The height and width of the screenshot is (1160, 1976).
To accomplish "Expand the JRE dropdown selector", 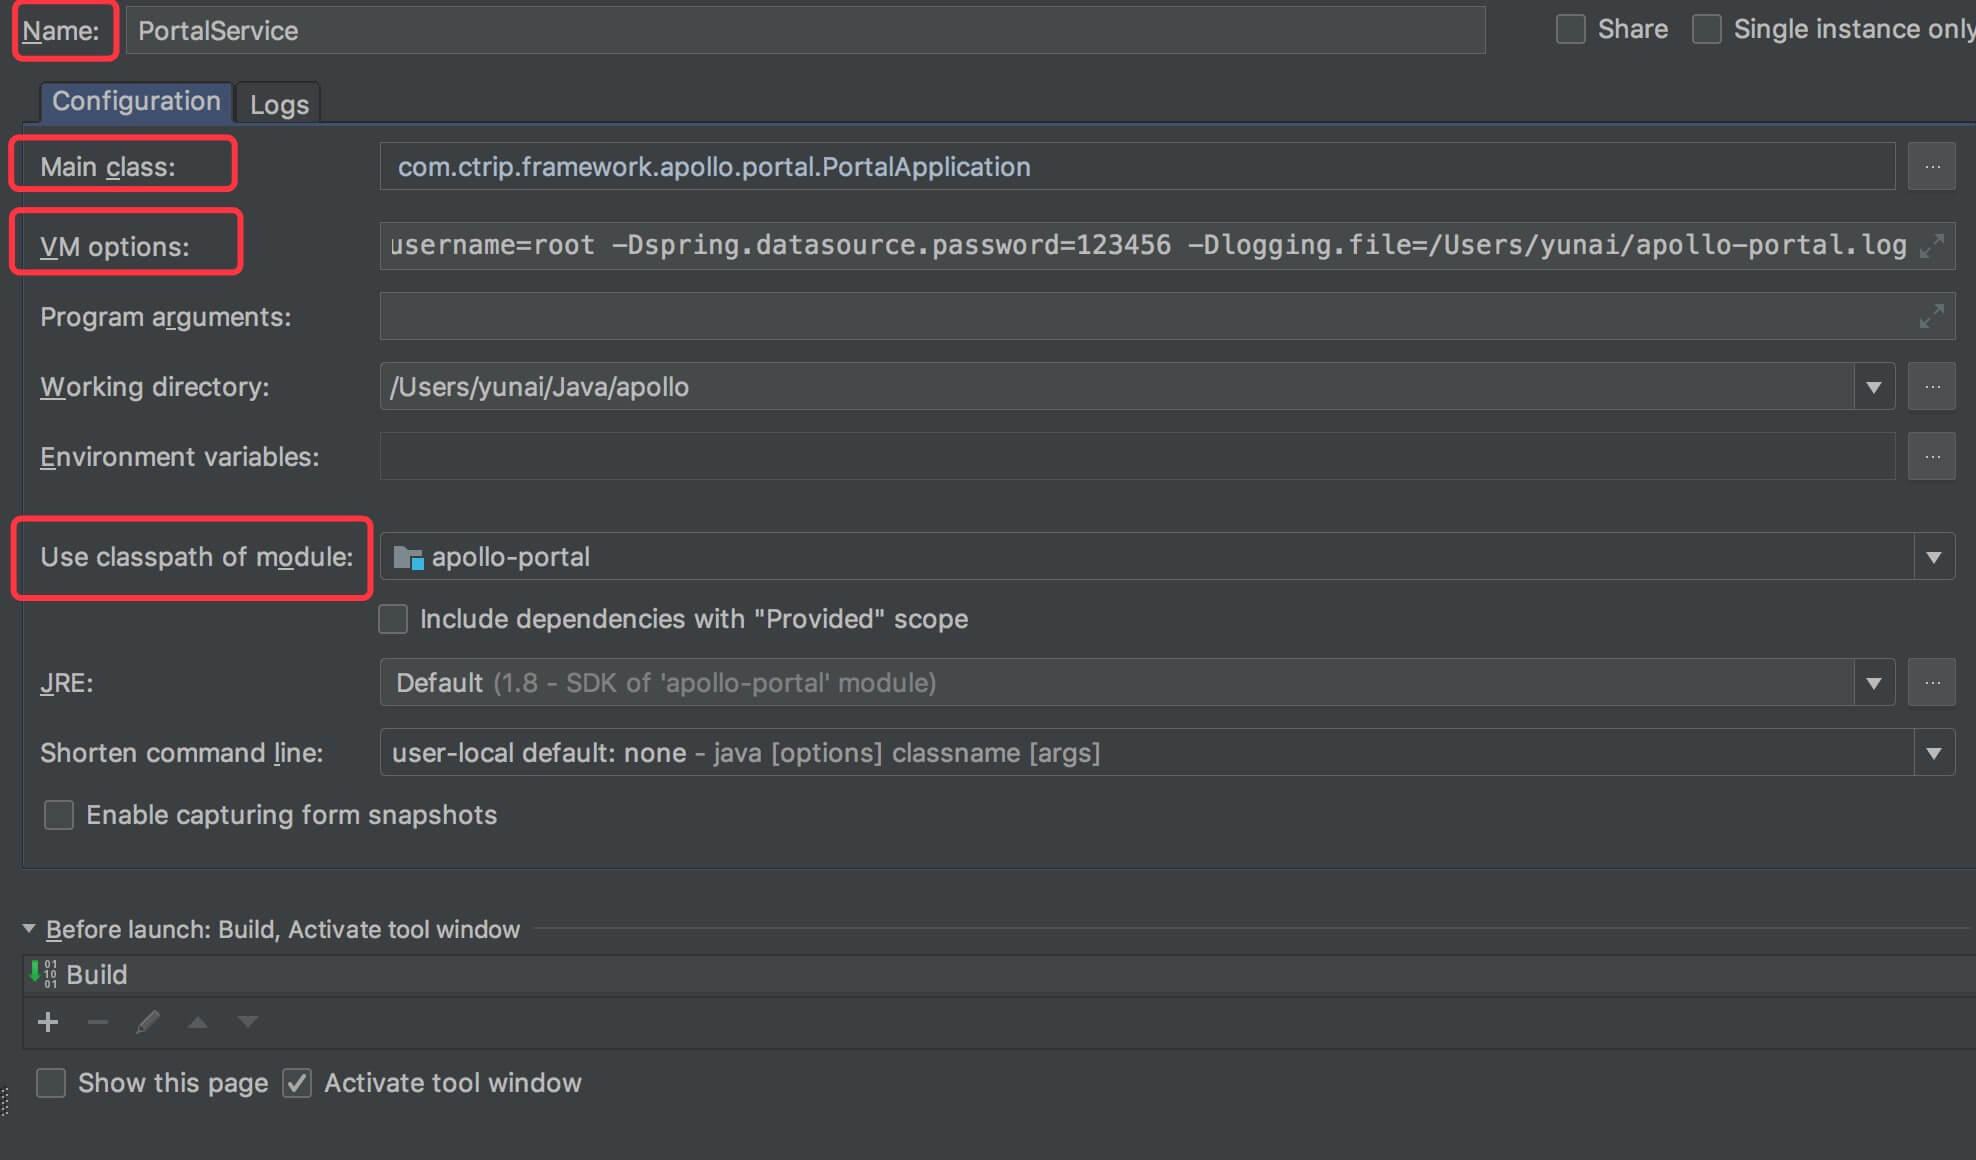I will point(1874,681).
